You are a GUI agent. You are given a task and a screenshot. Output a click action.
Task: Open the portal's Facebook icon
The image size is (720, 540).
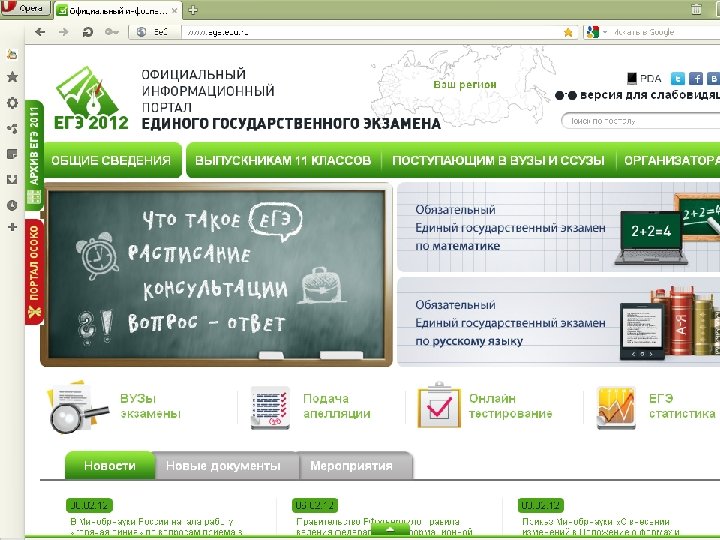pyautogui.click(x=696, y=79)
